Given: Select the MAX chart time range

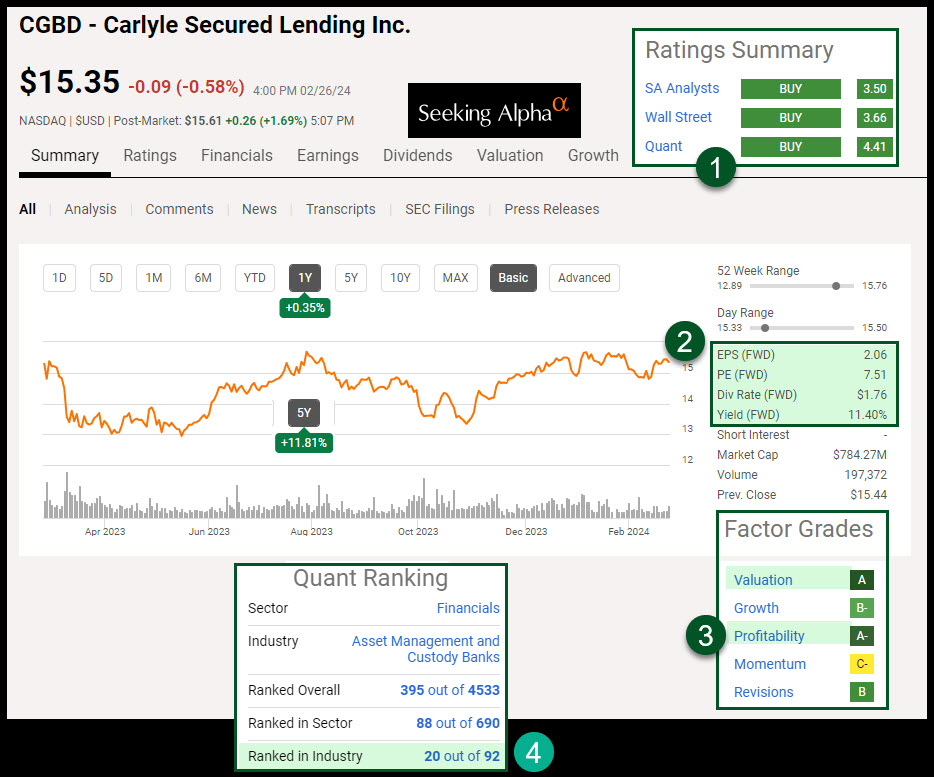Looking at the screenshot, I should click(455, 278).
